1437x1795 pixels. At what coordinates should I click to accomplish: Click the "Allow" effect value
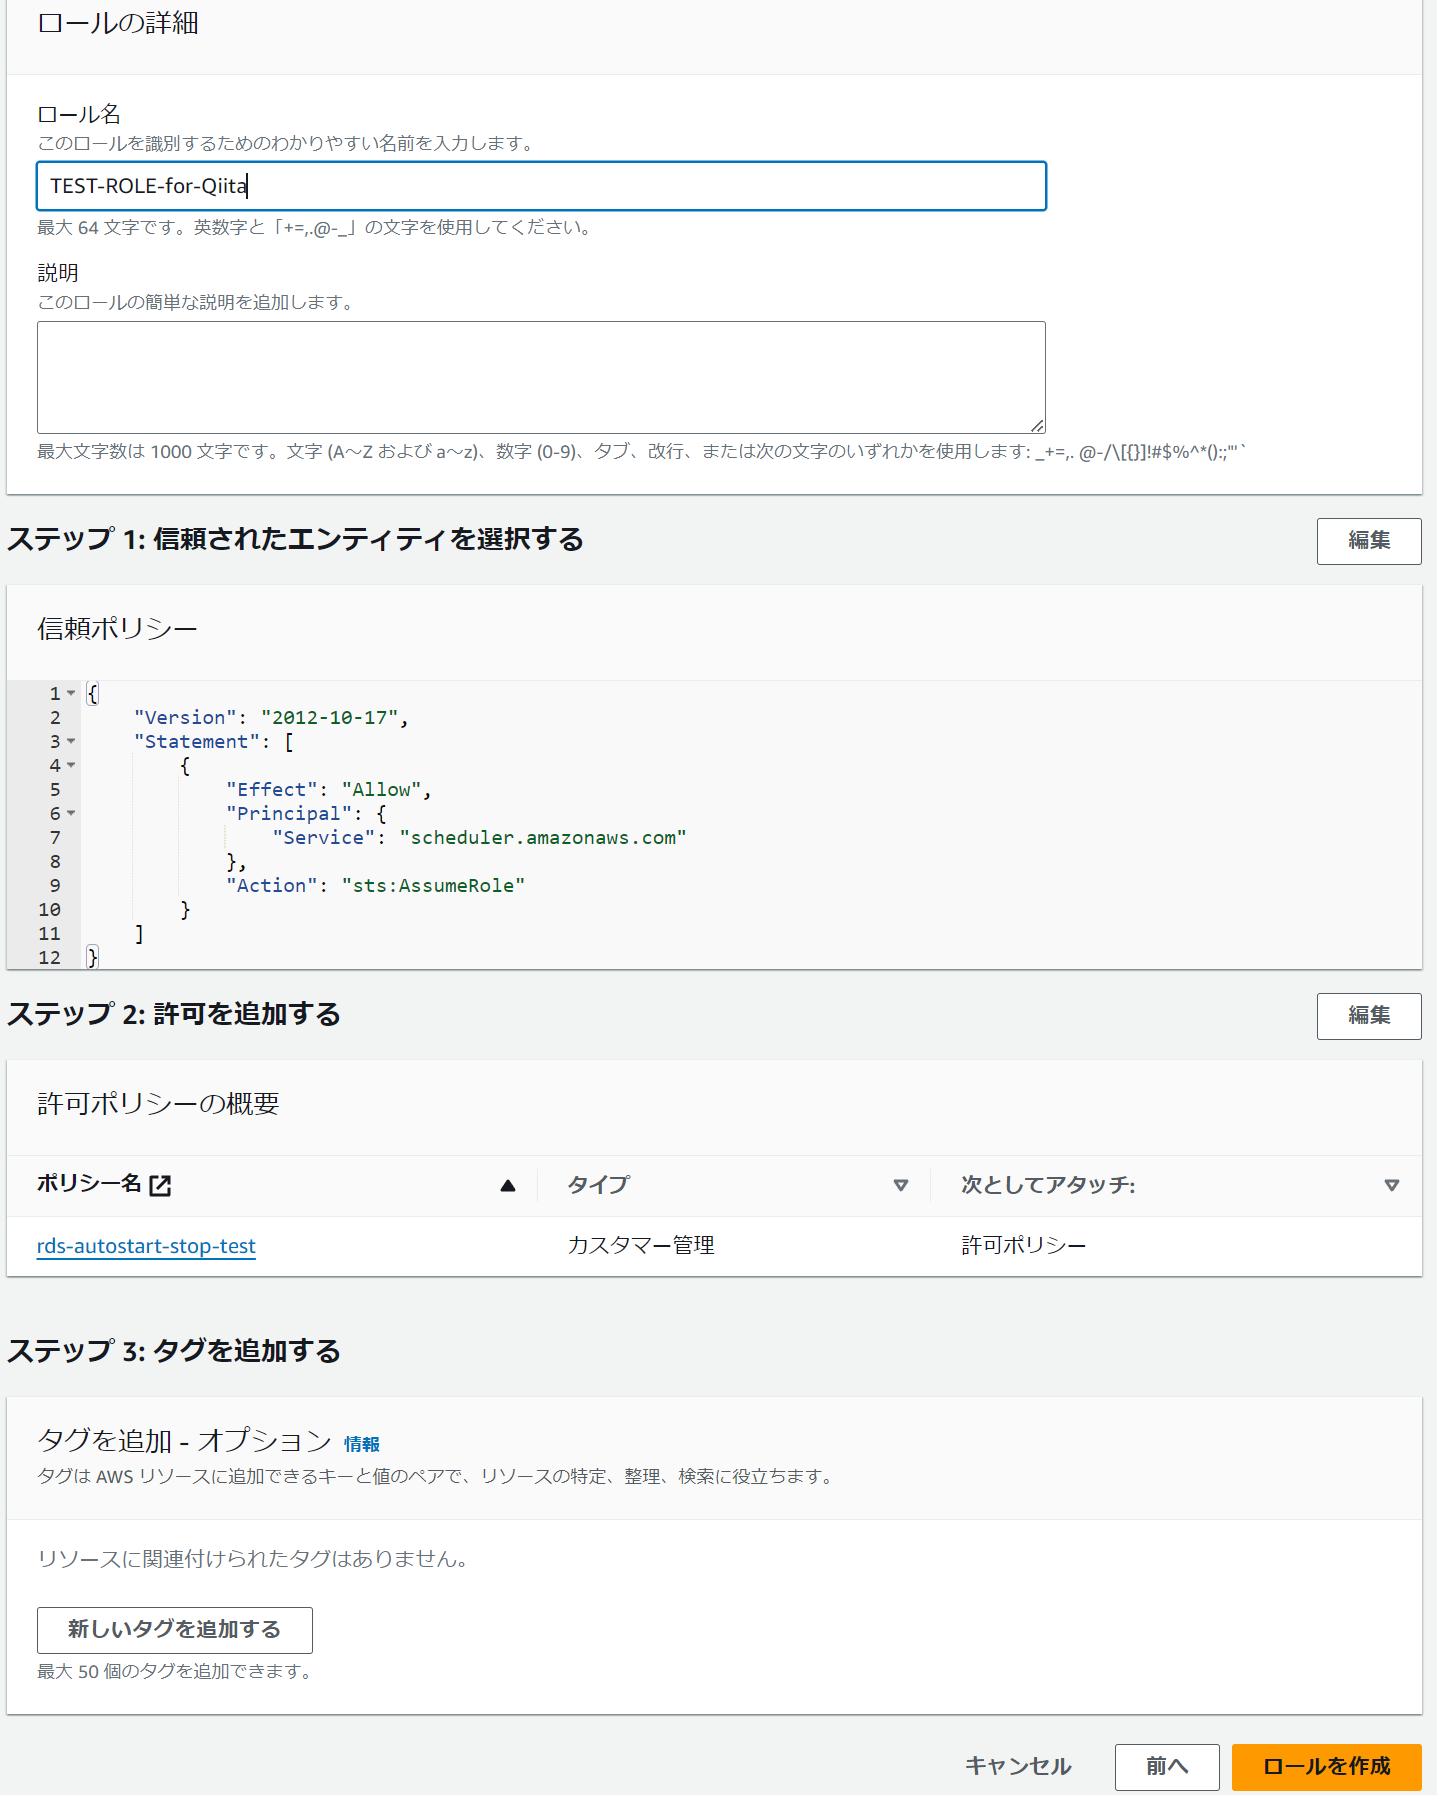coord(381,789)
